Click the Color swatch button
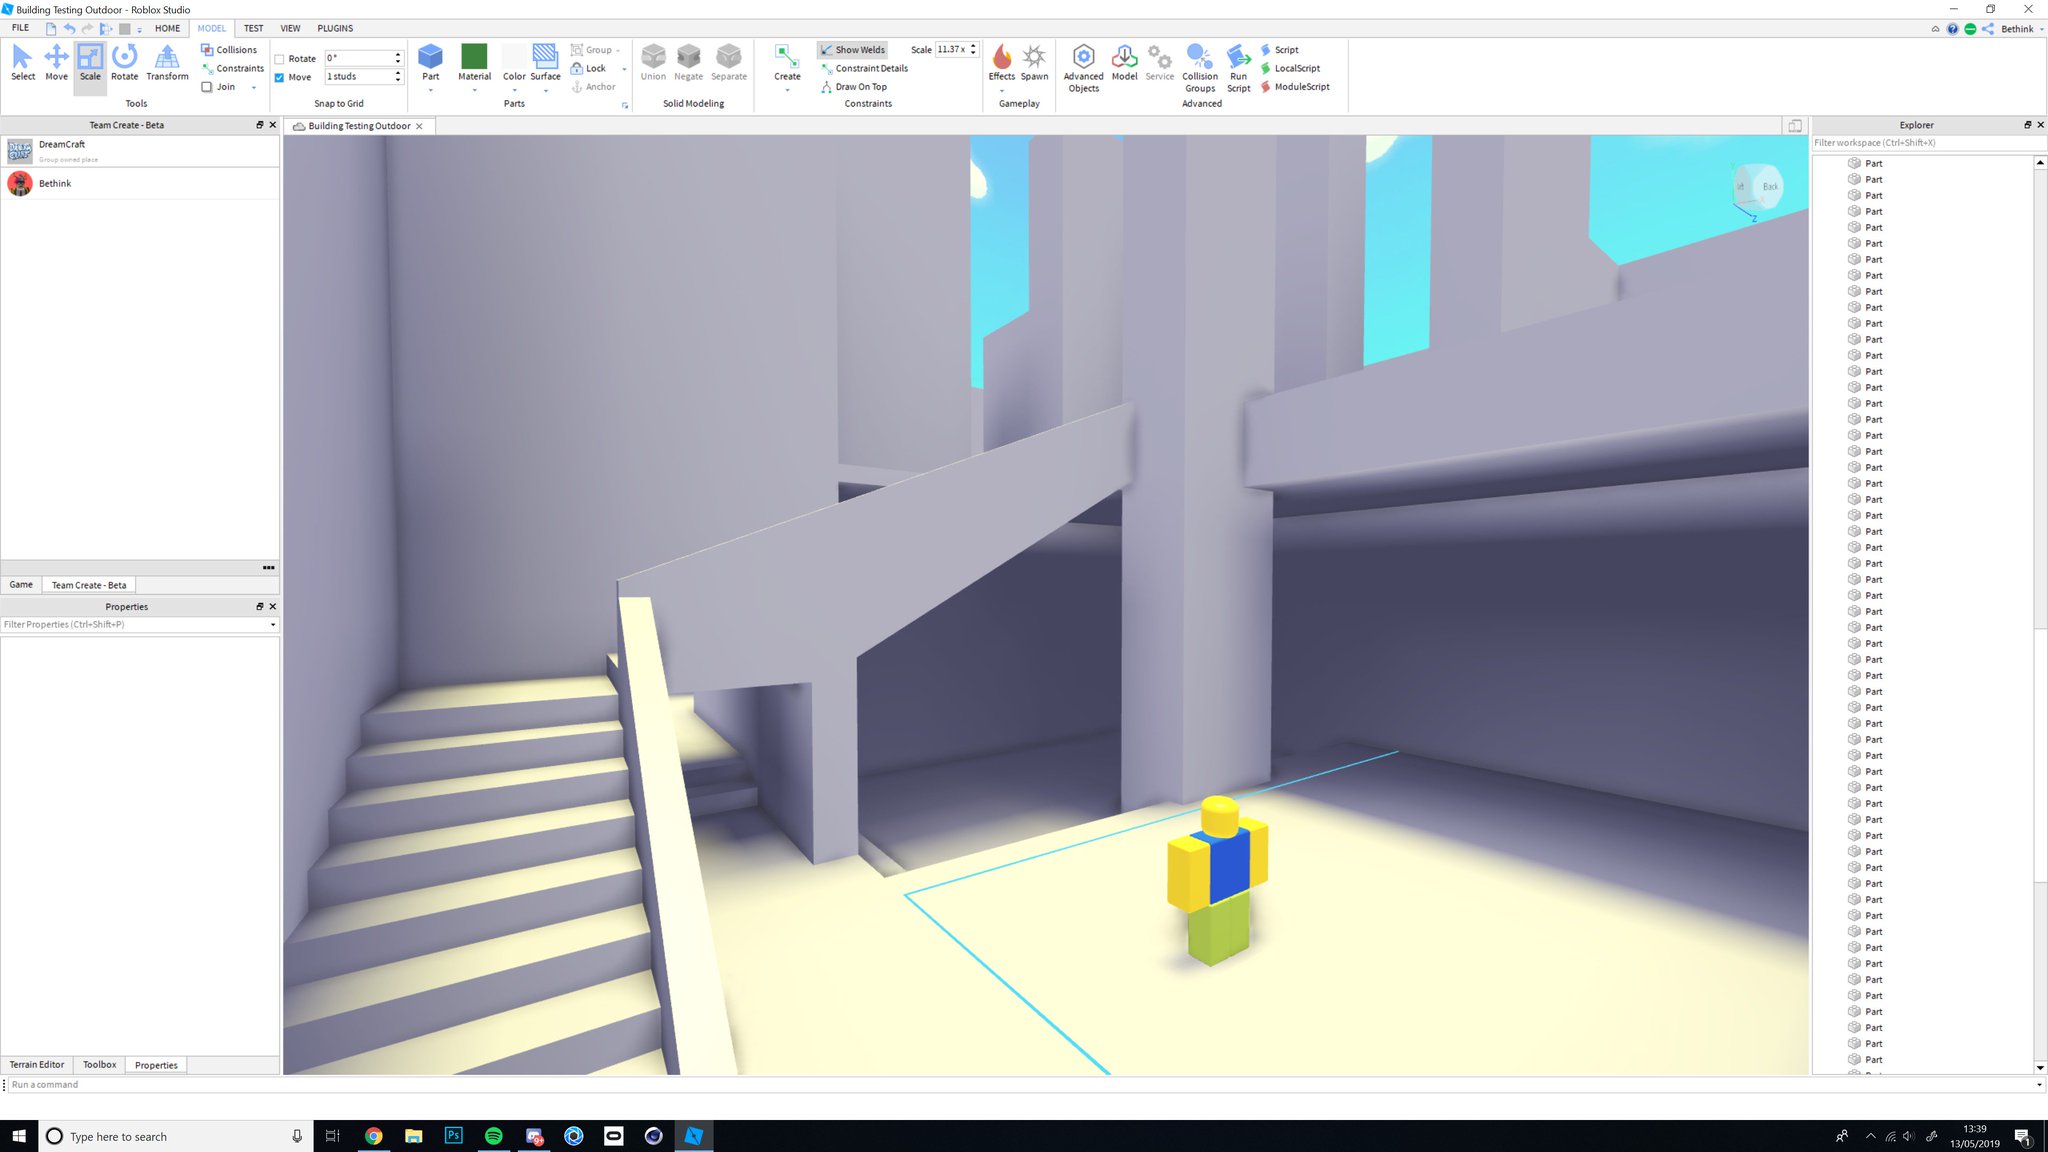Viewport: 2048px width, 1152px height. point(514,57)
